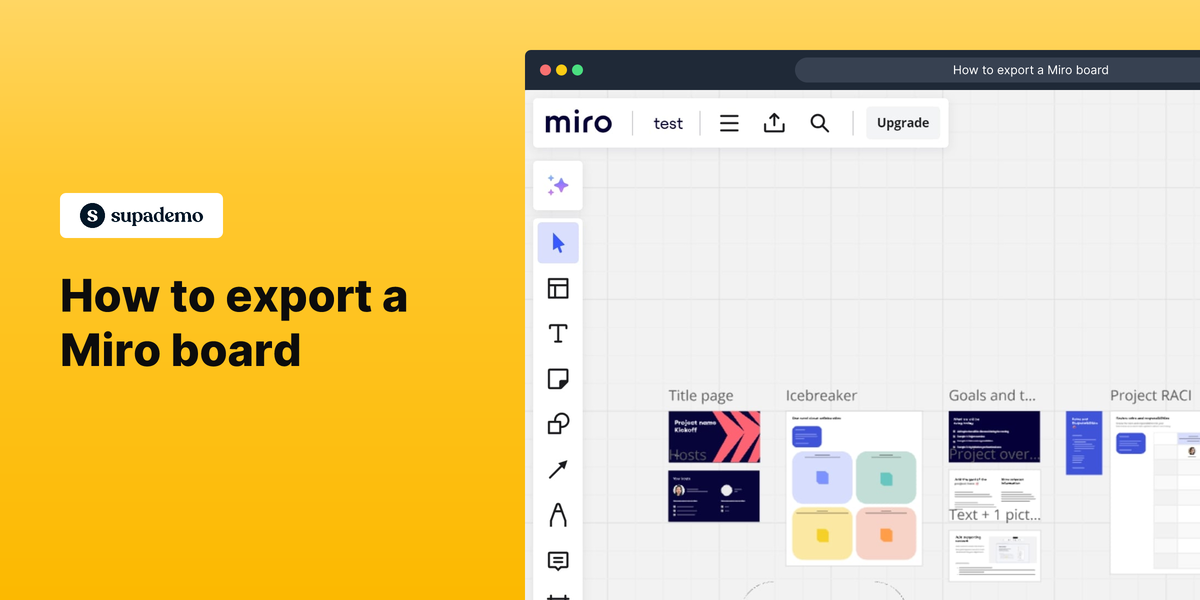Select the Comment tool
The width and height of the screenshot is (1200, 600).
(558, 561)
